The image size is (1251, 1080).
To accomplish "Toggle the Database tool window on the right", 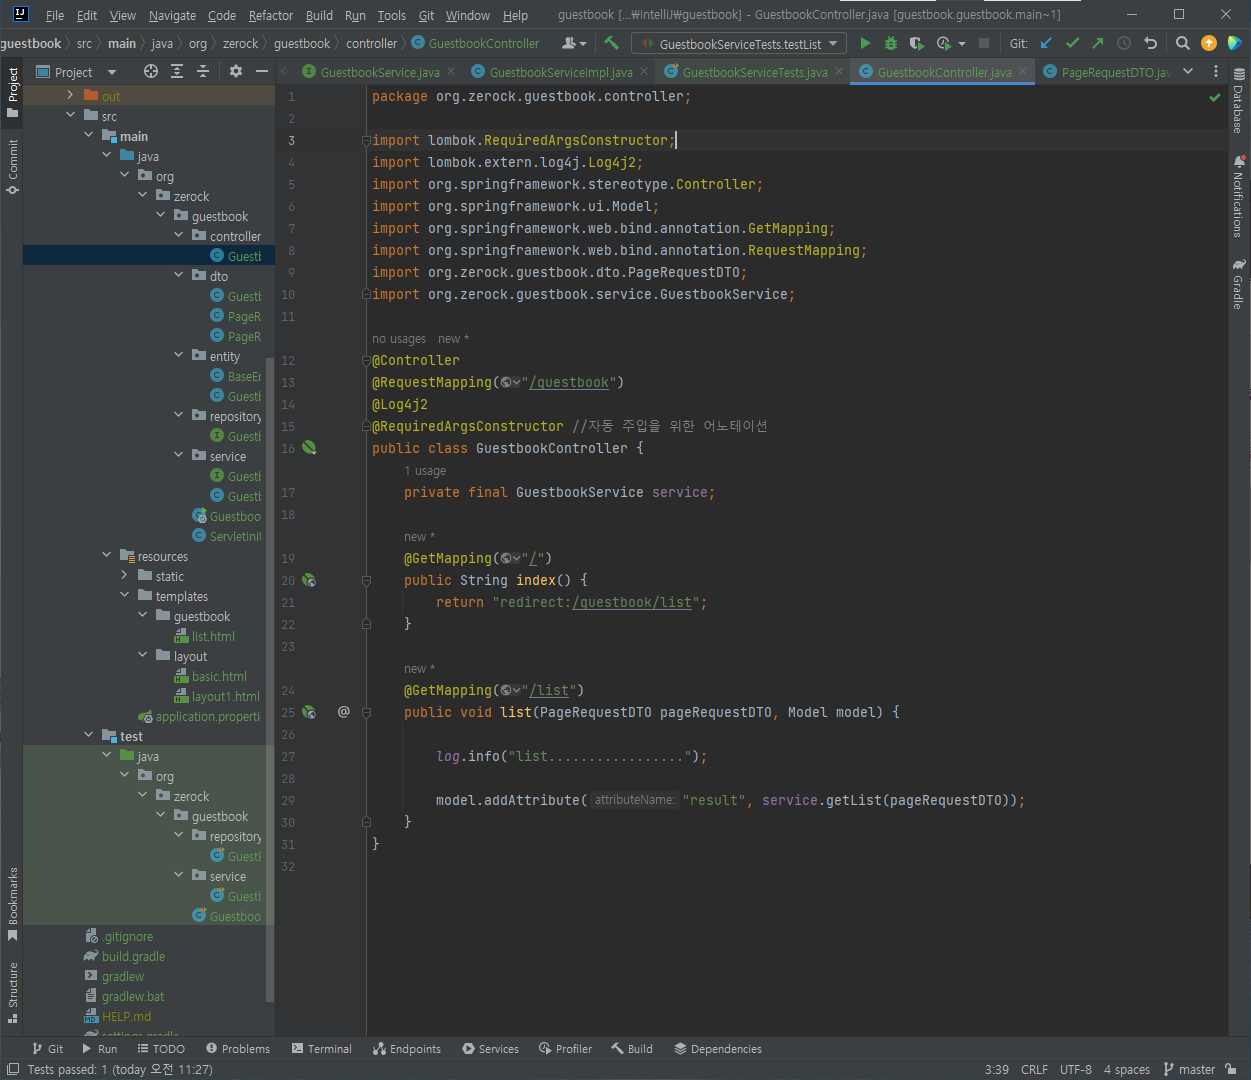I will pyautogui.click(x=1239, y=101).
